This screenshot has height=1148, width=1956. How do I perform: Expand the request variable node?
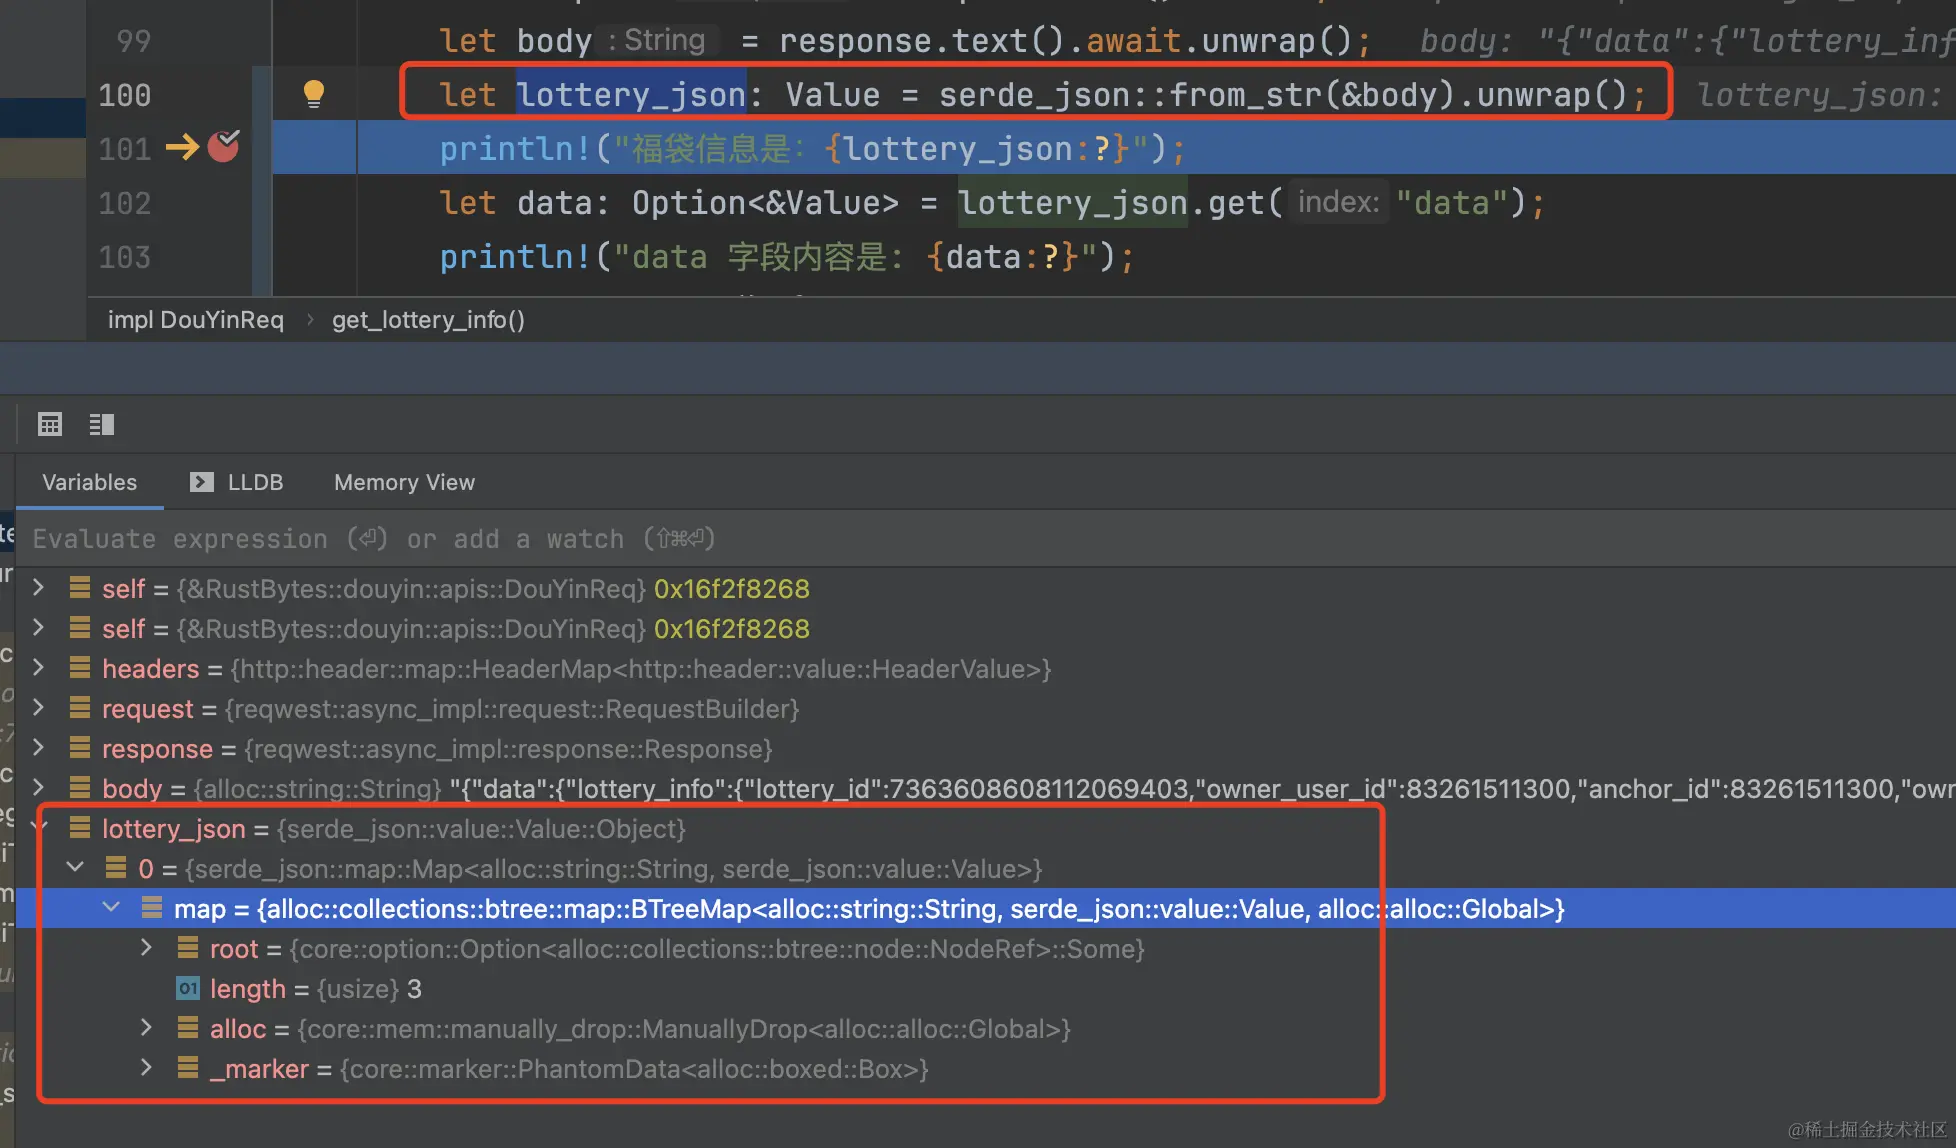pyautogui.click(x=38, y=708)
